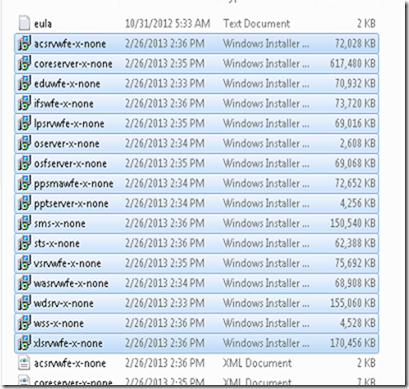Click the sts-x-none file name
409x389 pixels.
coord(57,243)
